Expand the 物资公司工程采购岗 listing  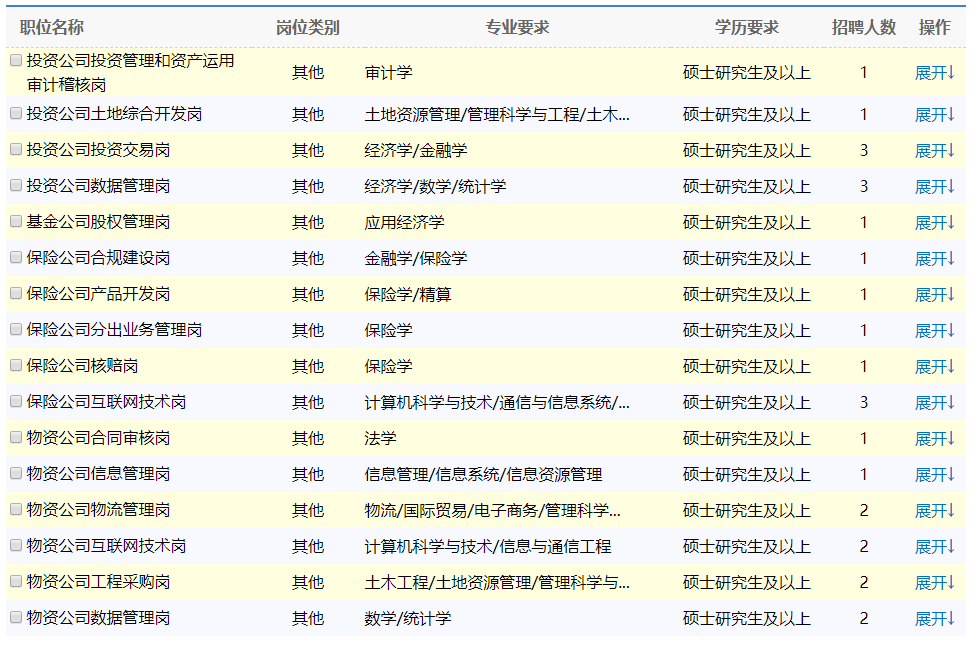point(933,580)
